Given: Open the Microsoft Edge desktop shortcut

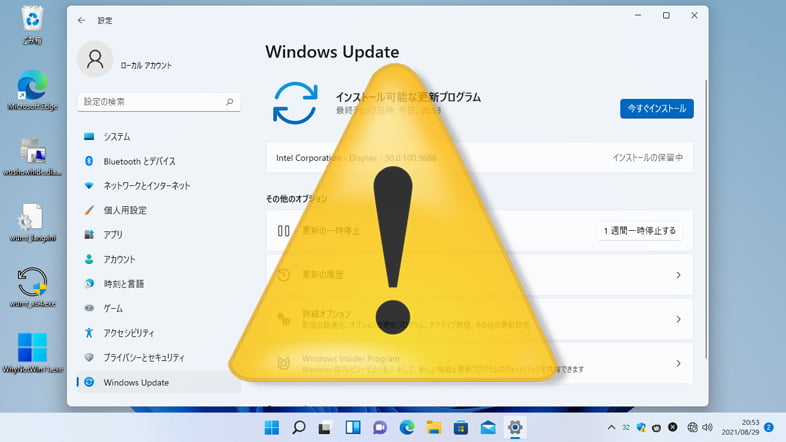Looking at the screenshot, I should [x=33, y=91].
